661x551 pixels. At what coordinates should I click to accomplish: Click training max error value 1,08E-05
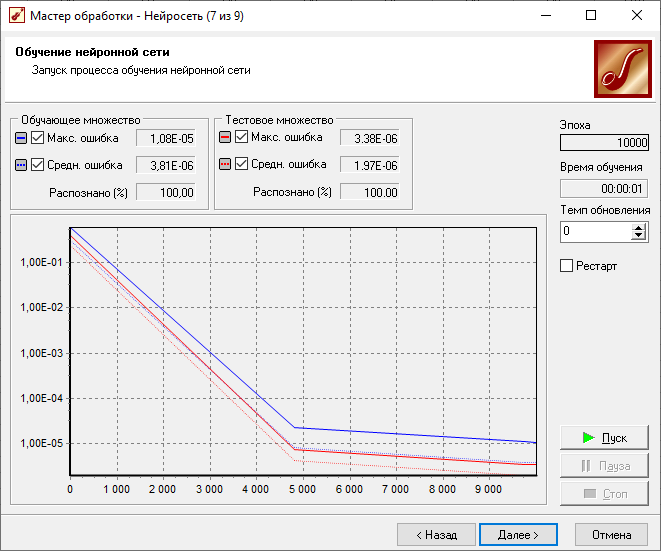point(166,138)
